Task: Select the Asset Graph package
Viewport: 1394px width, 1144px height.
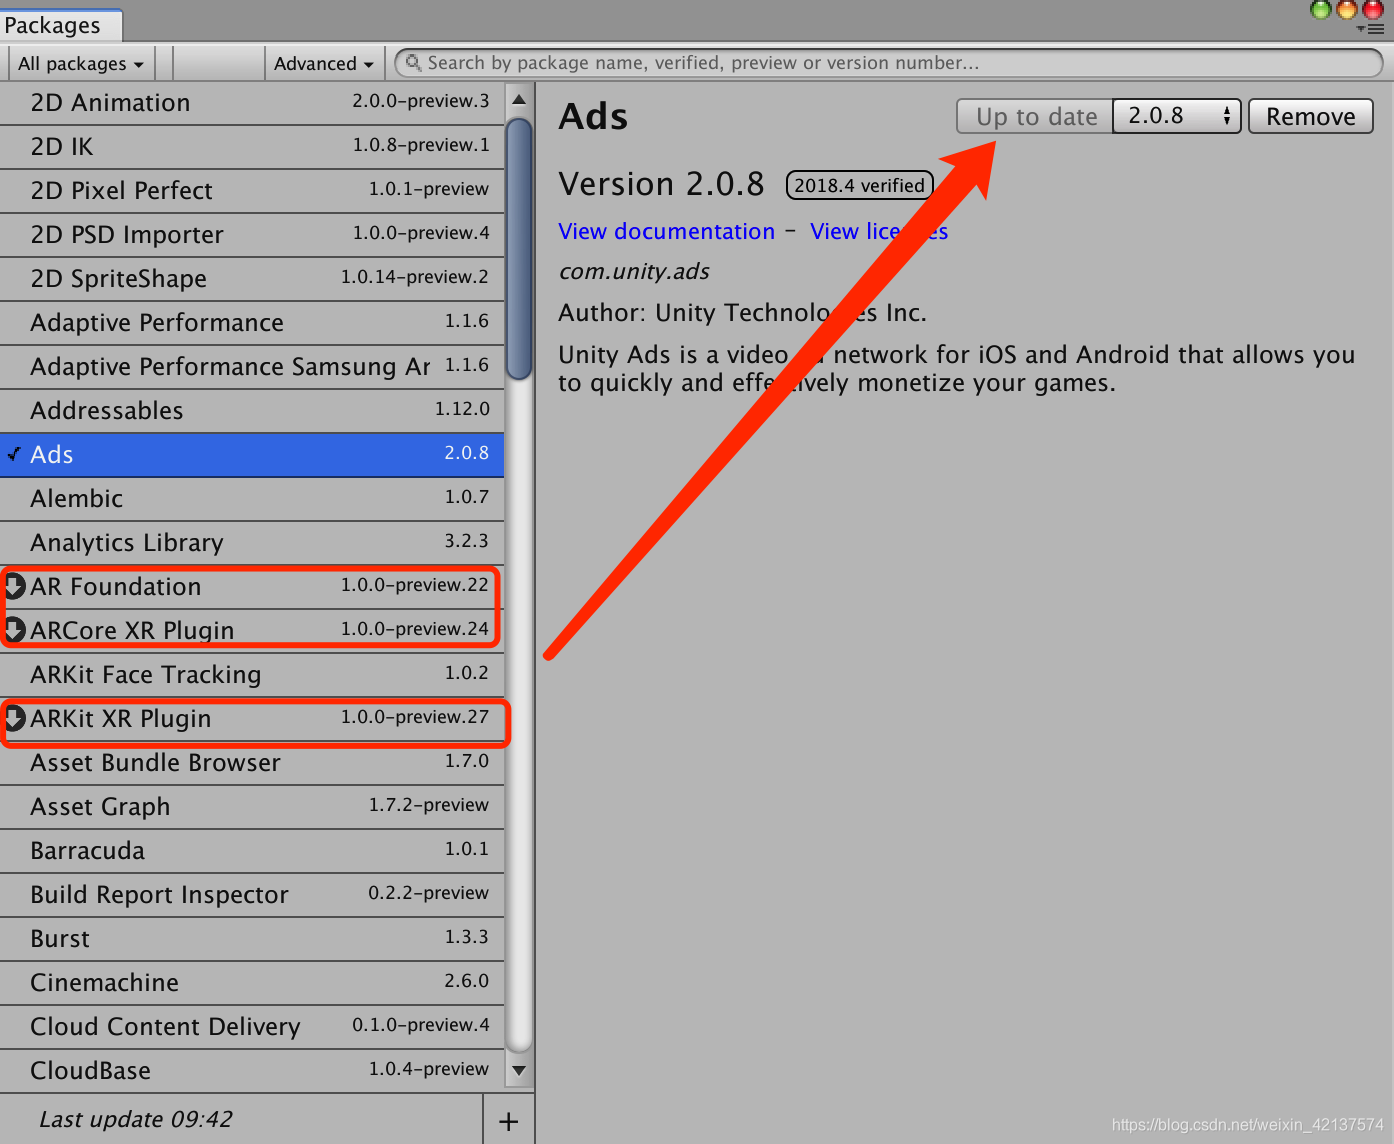Action: point(252,807)
